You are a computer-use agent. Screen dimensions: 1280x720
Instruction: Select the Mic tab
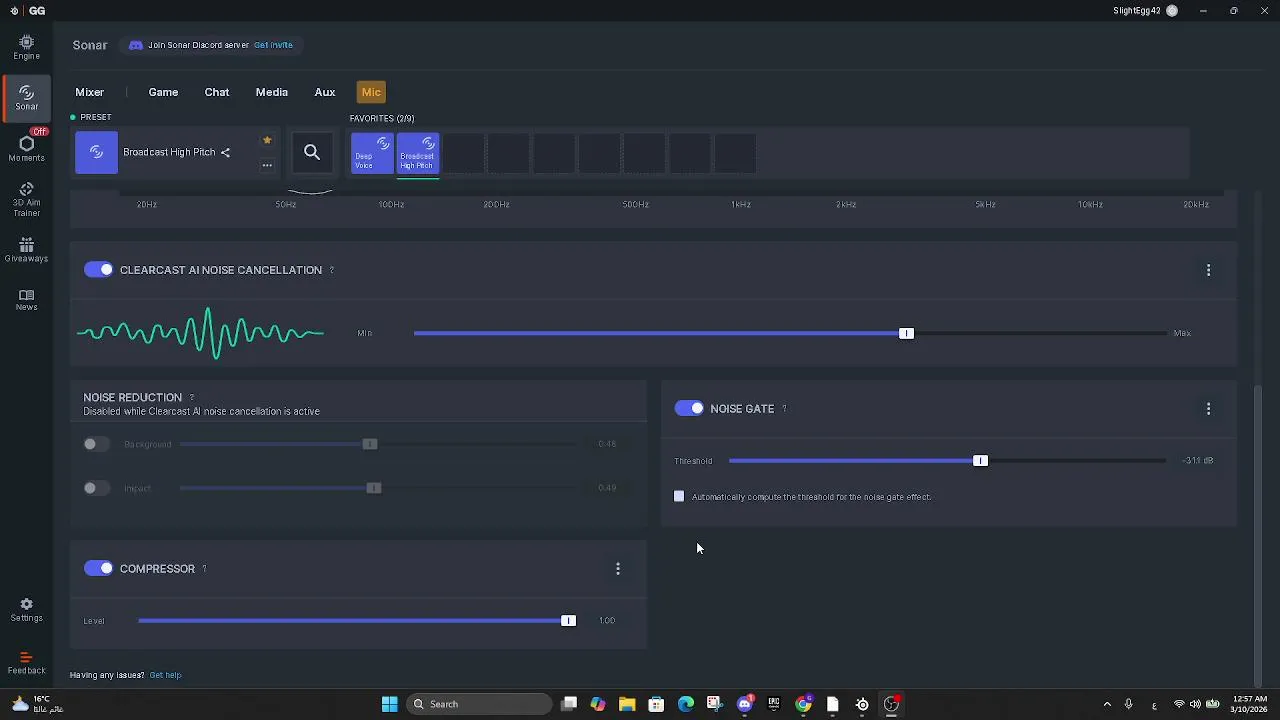coord(371,92)
